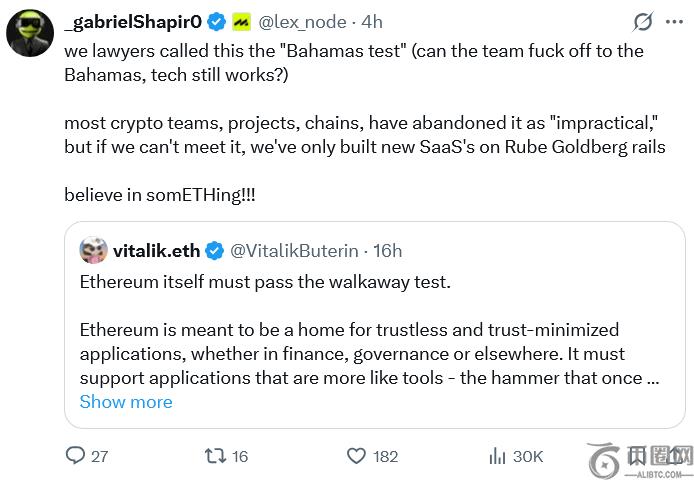Click vitalik.eth's blue verified checkmark

click(215, 251)
